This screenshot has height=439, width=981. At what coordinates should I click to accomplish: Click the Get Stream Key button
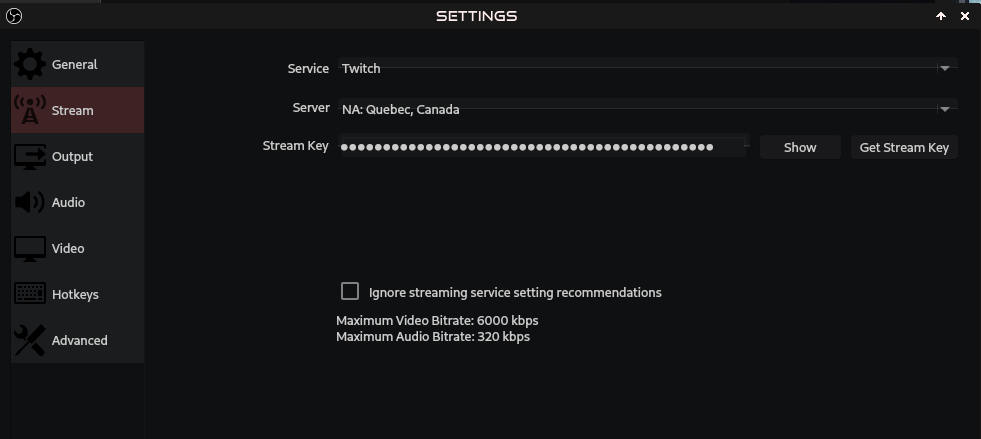[x=904, y=148]
